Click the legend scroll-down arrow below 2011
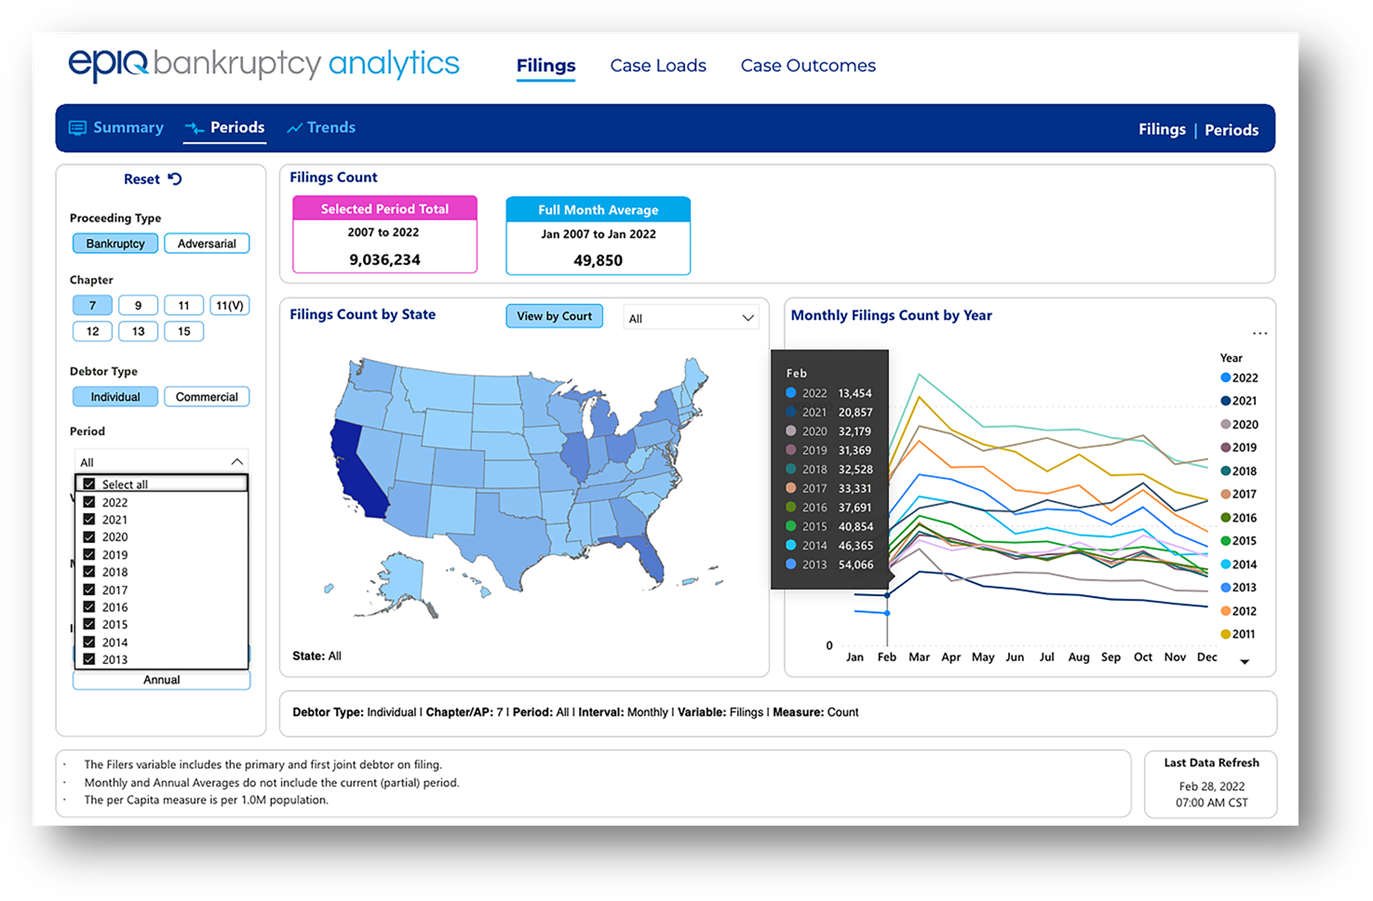The width and height of the screenshot is (1373, 901). (1245, 662)
